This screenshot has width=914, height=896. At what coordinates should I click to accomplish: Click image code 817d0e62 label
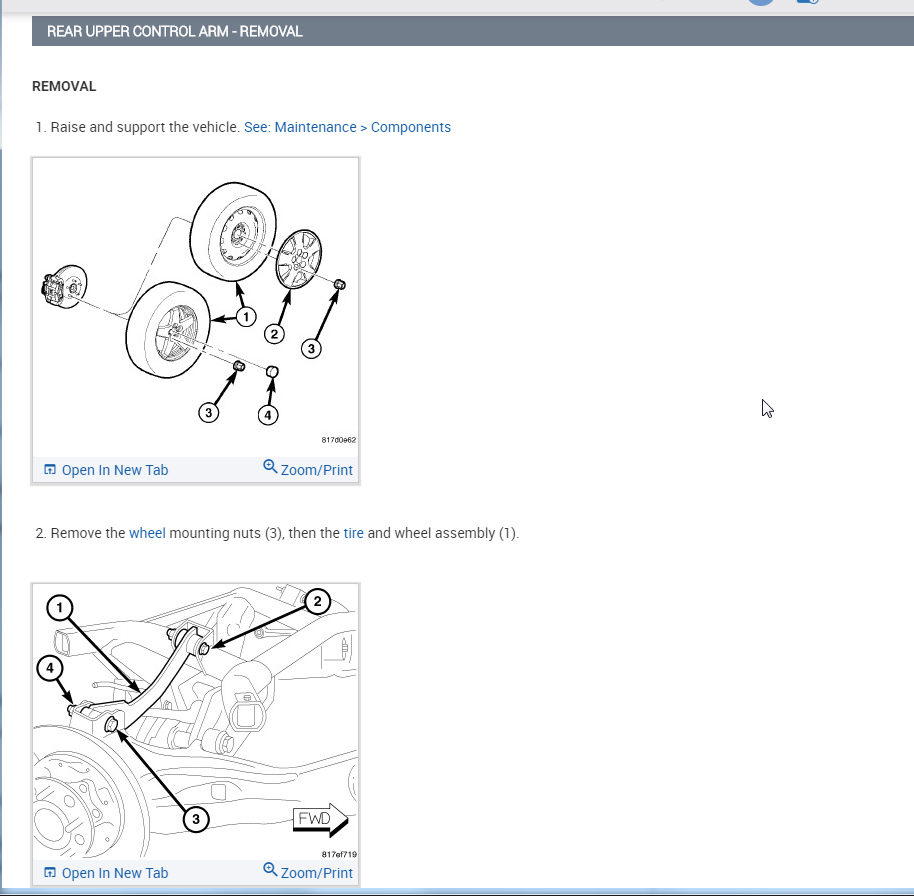pos(339,440)
